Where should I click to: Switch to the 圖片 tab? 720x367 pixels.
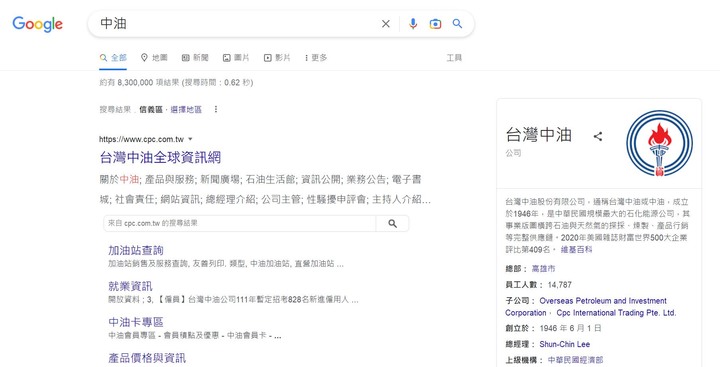(x=236, y=58)
